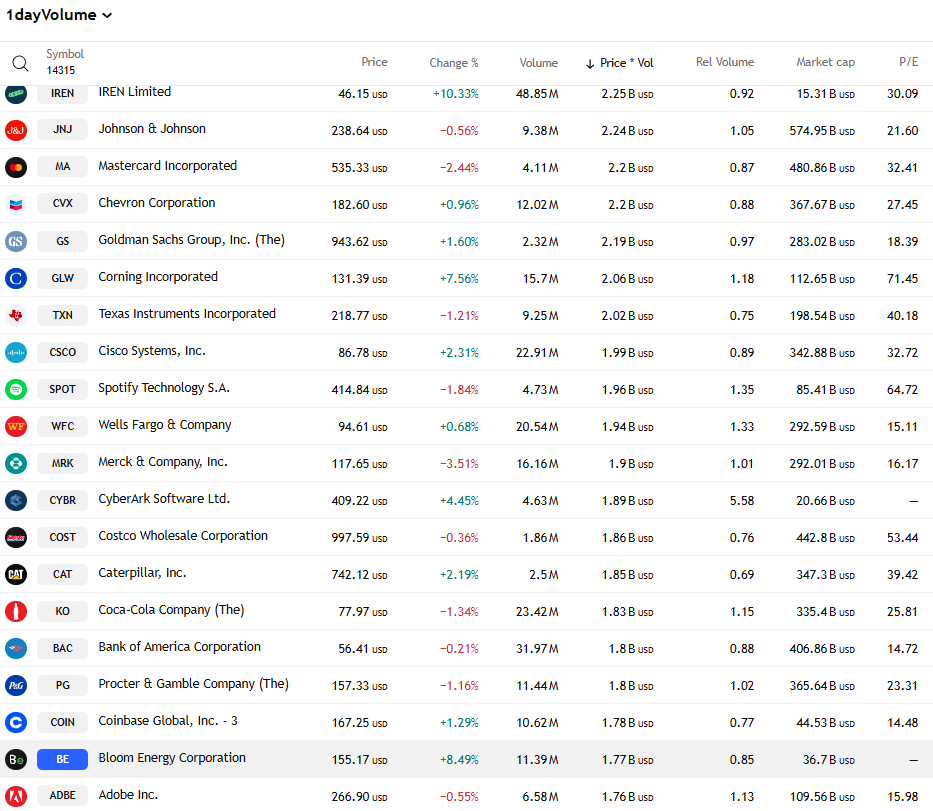
Task: Click the Coca-Cola logo icon
Action: click(16, 611)
